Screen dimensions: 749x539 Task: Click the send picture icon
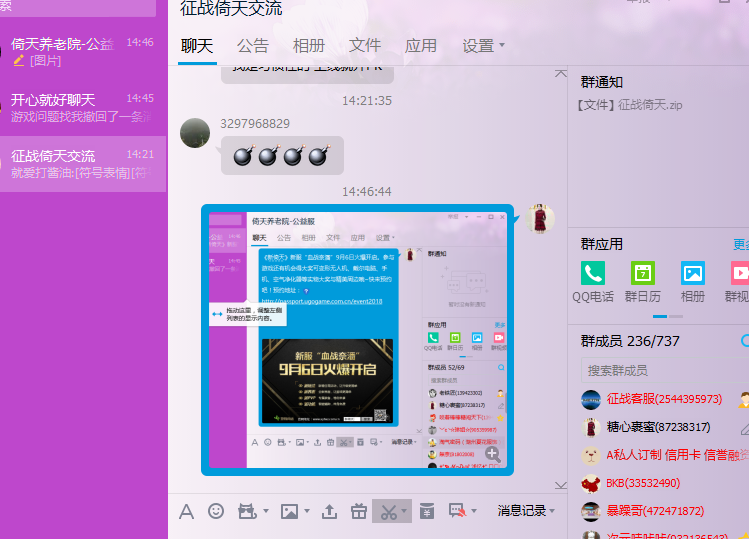pyautogui.click(x=289, y=511)
